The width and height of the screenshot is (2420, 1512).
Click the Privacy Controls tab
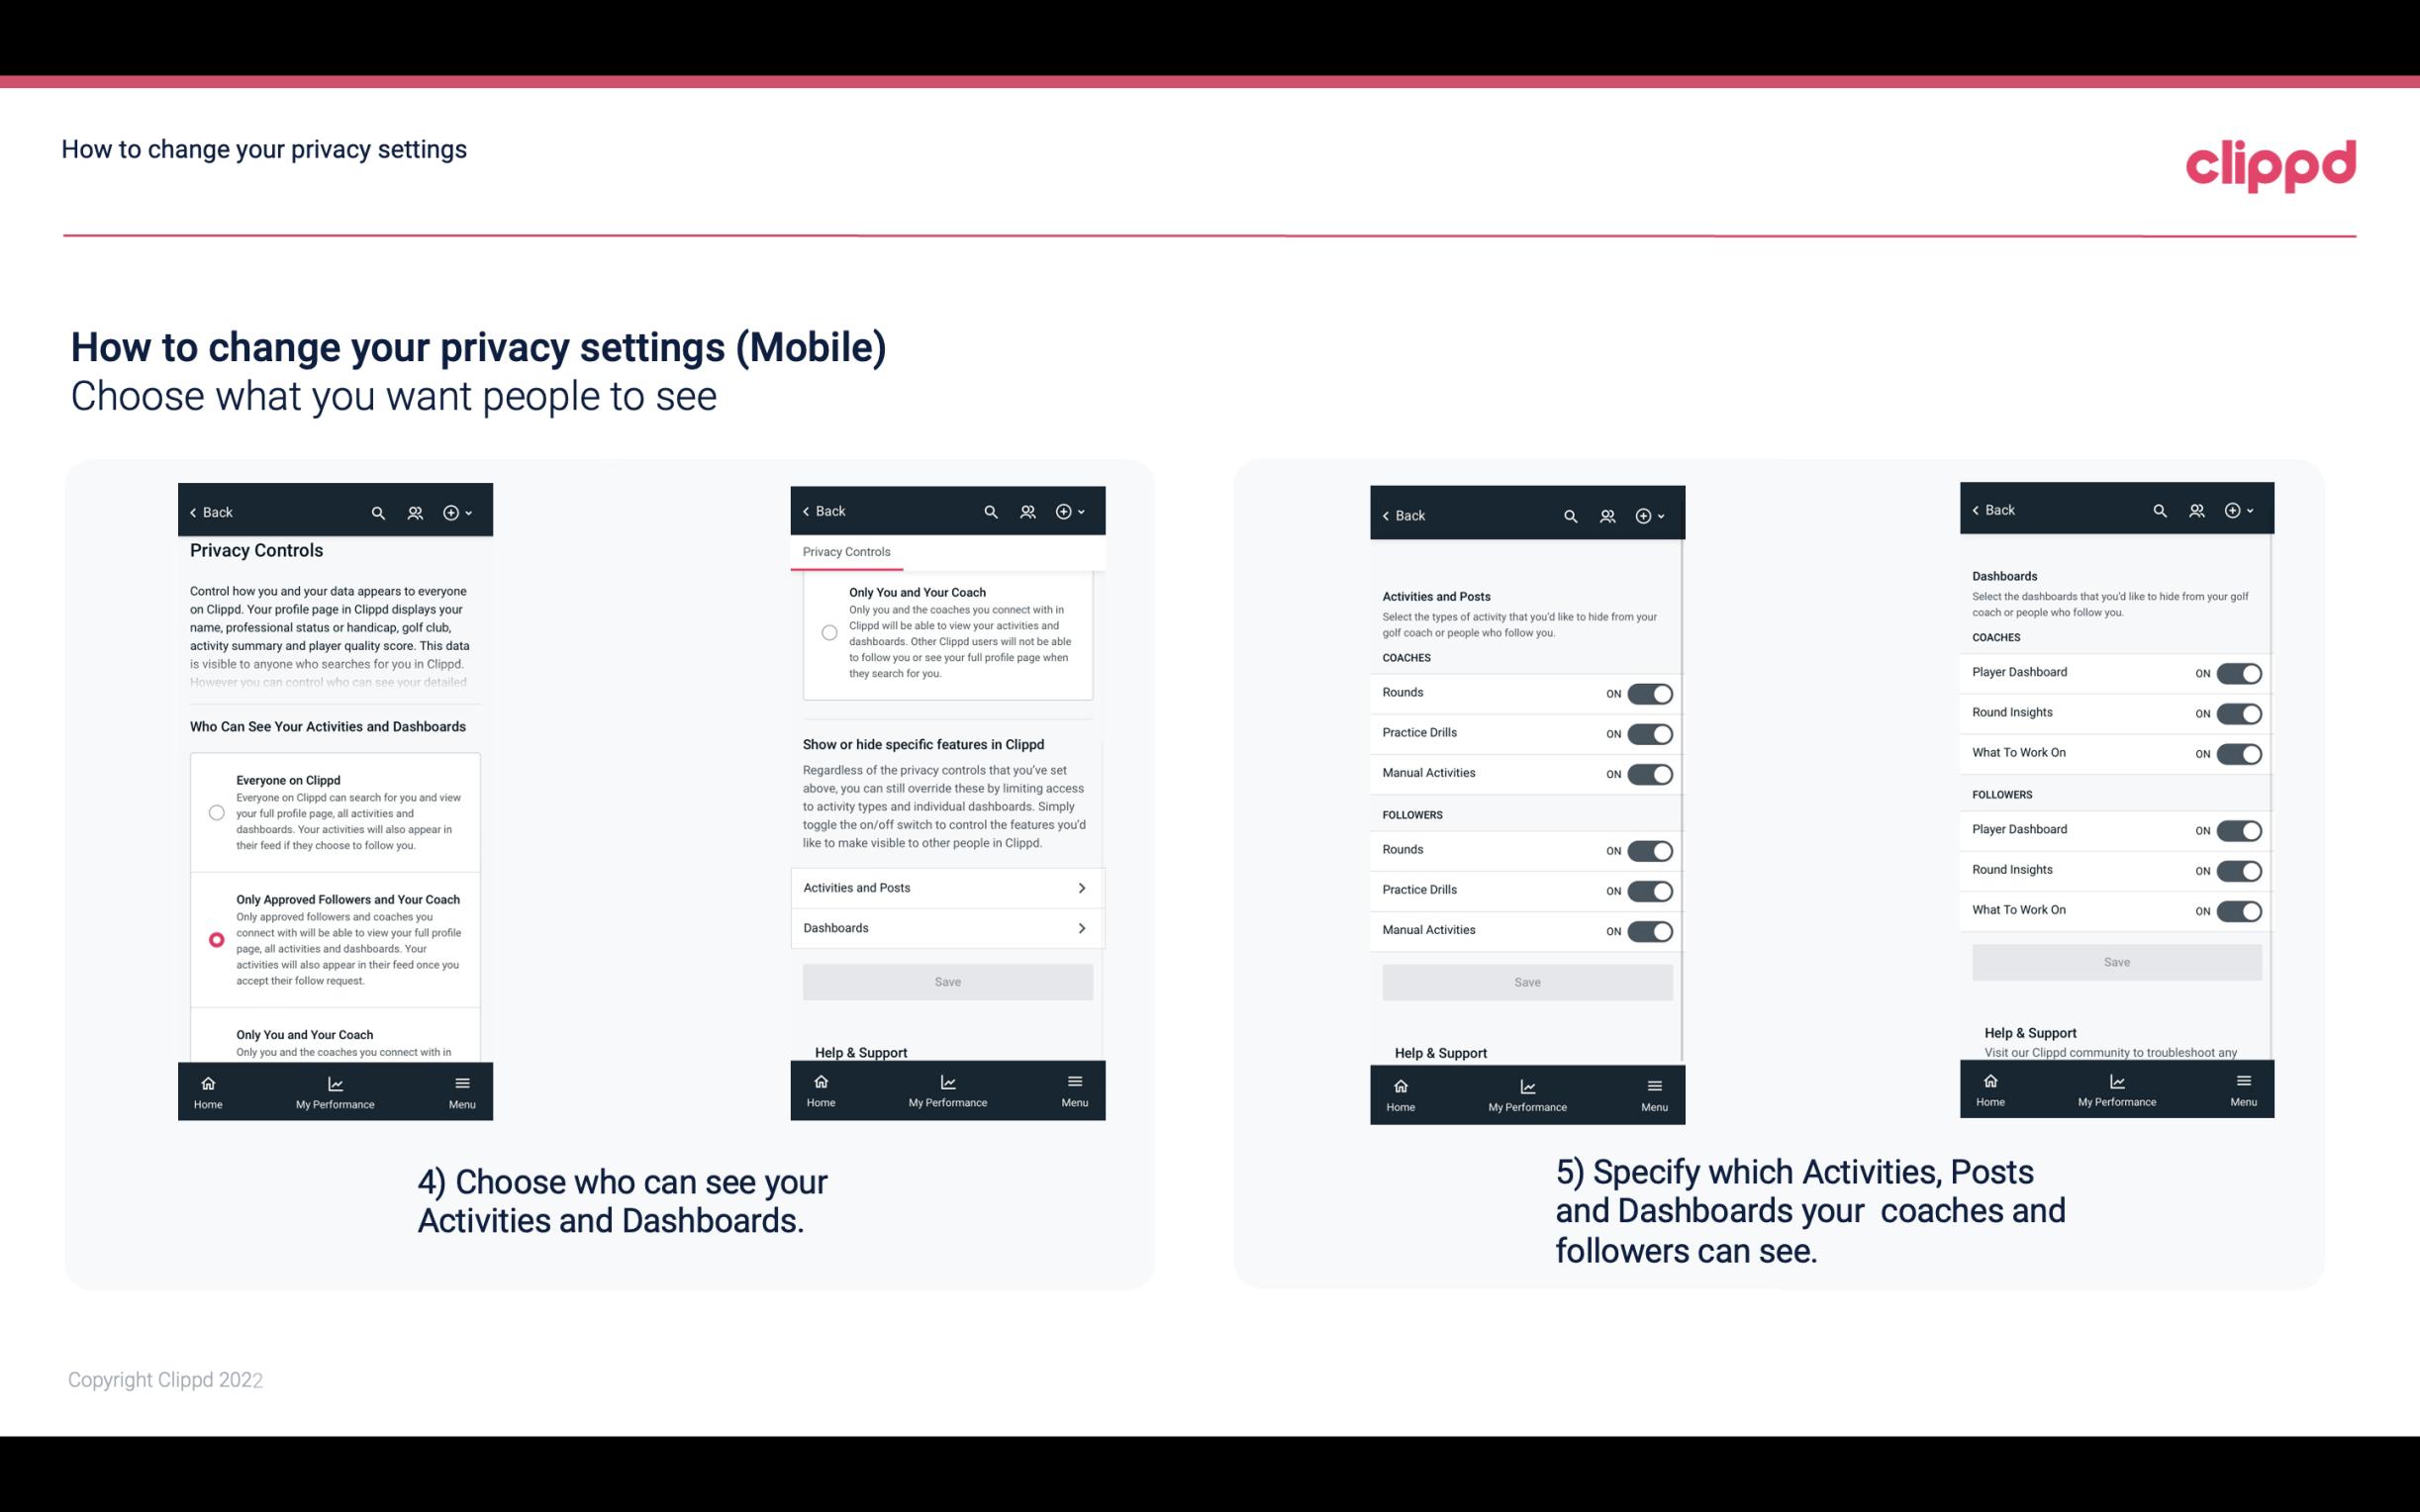click(845, 552)
